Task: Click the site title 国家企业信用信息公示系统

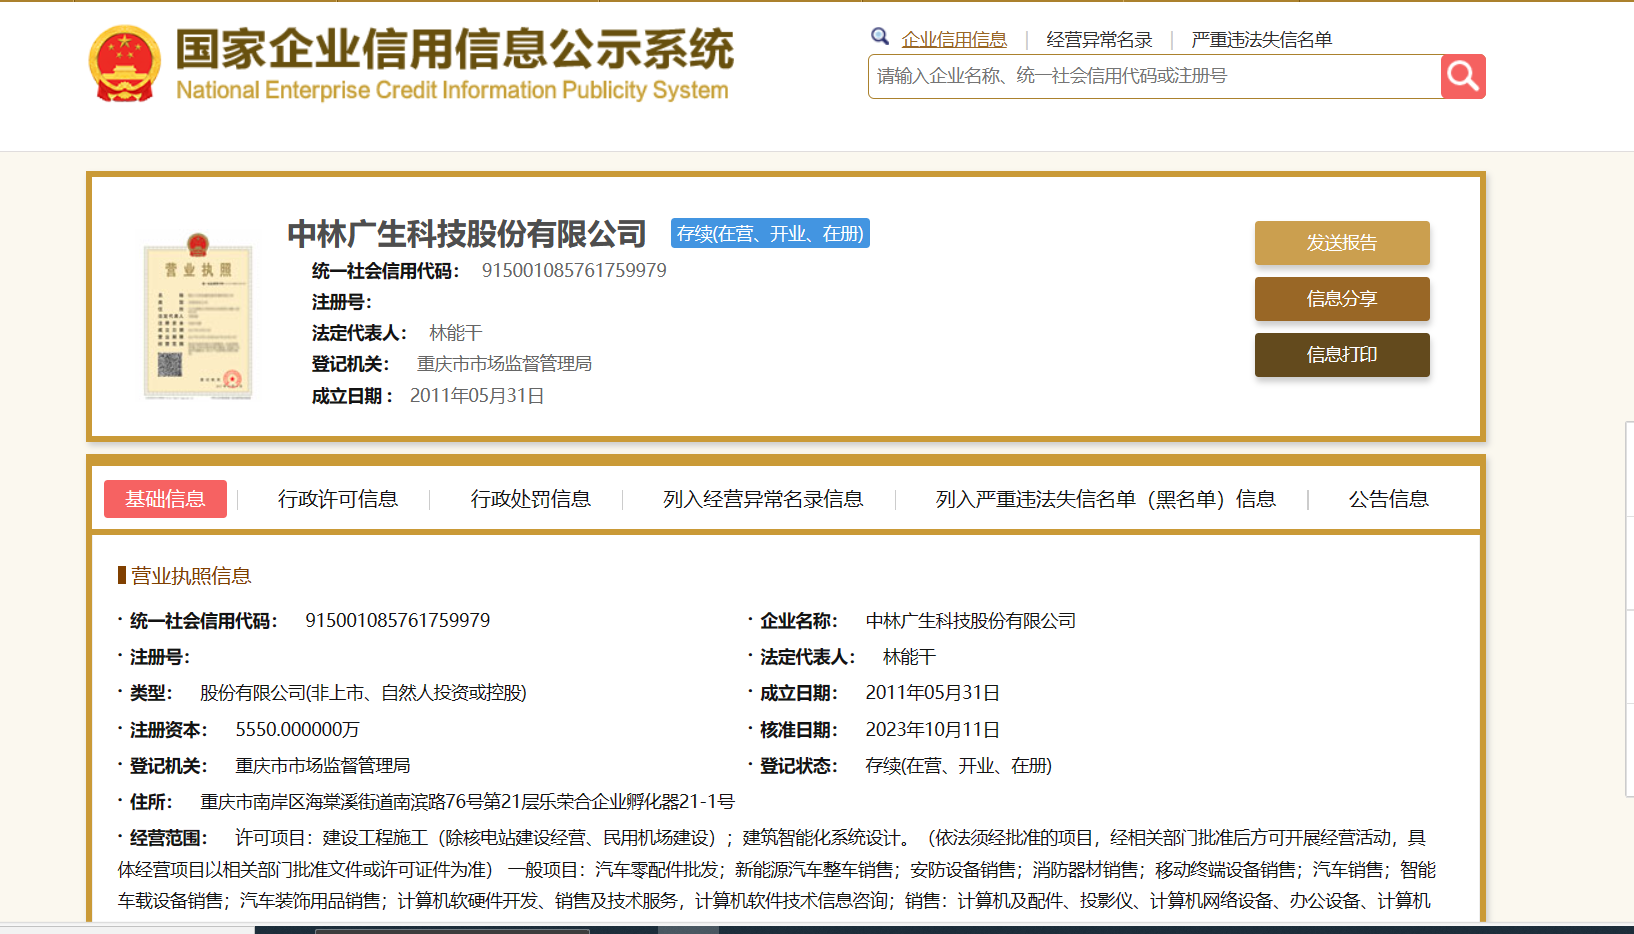Action: pyautogui.click(x=455, y=49)
